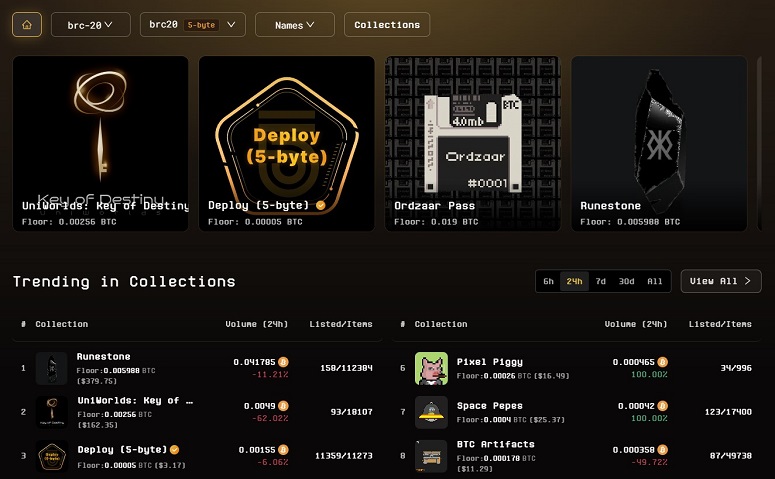Select the 7d time range
Screen dimensions: 775x479
[601, 281]
